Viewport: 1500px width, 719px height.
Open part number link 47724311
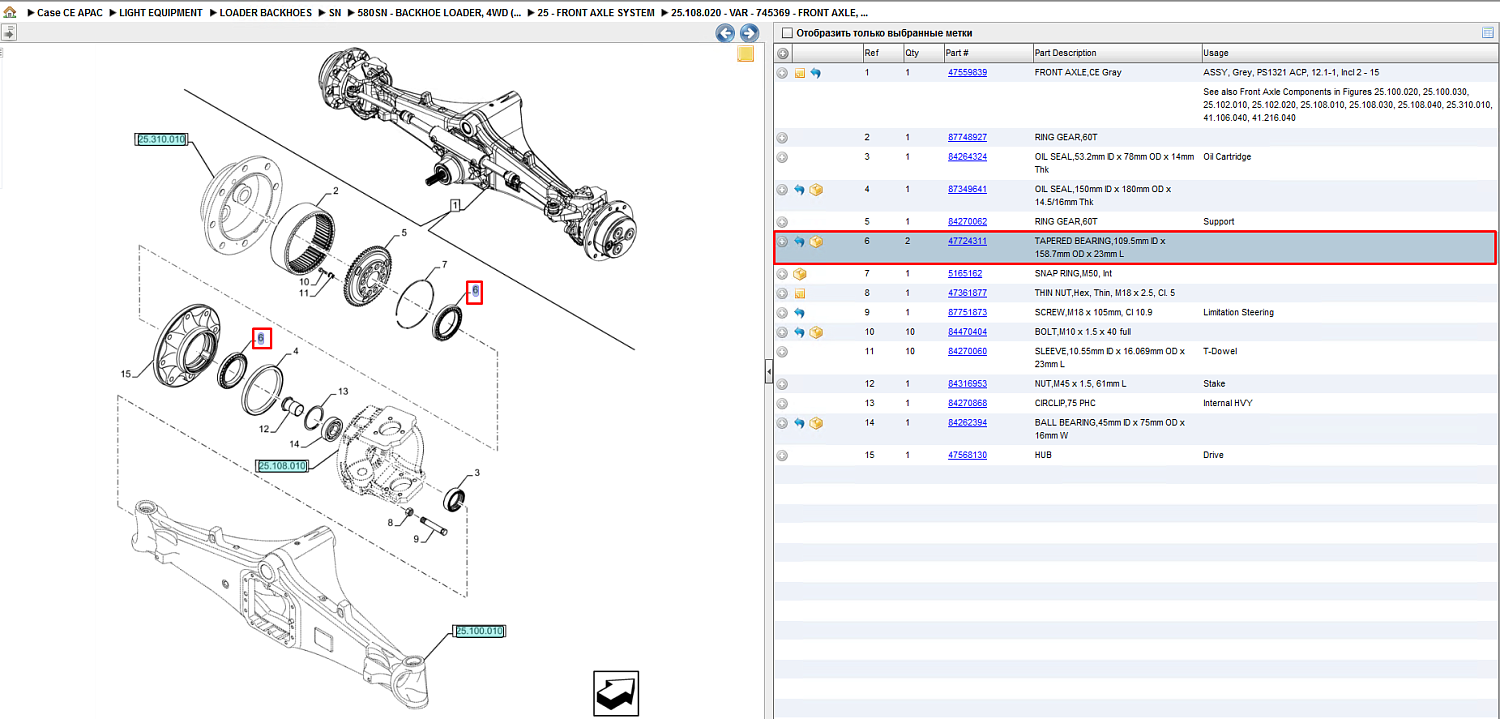point(967,241)
